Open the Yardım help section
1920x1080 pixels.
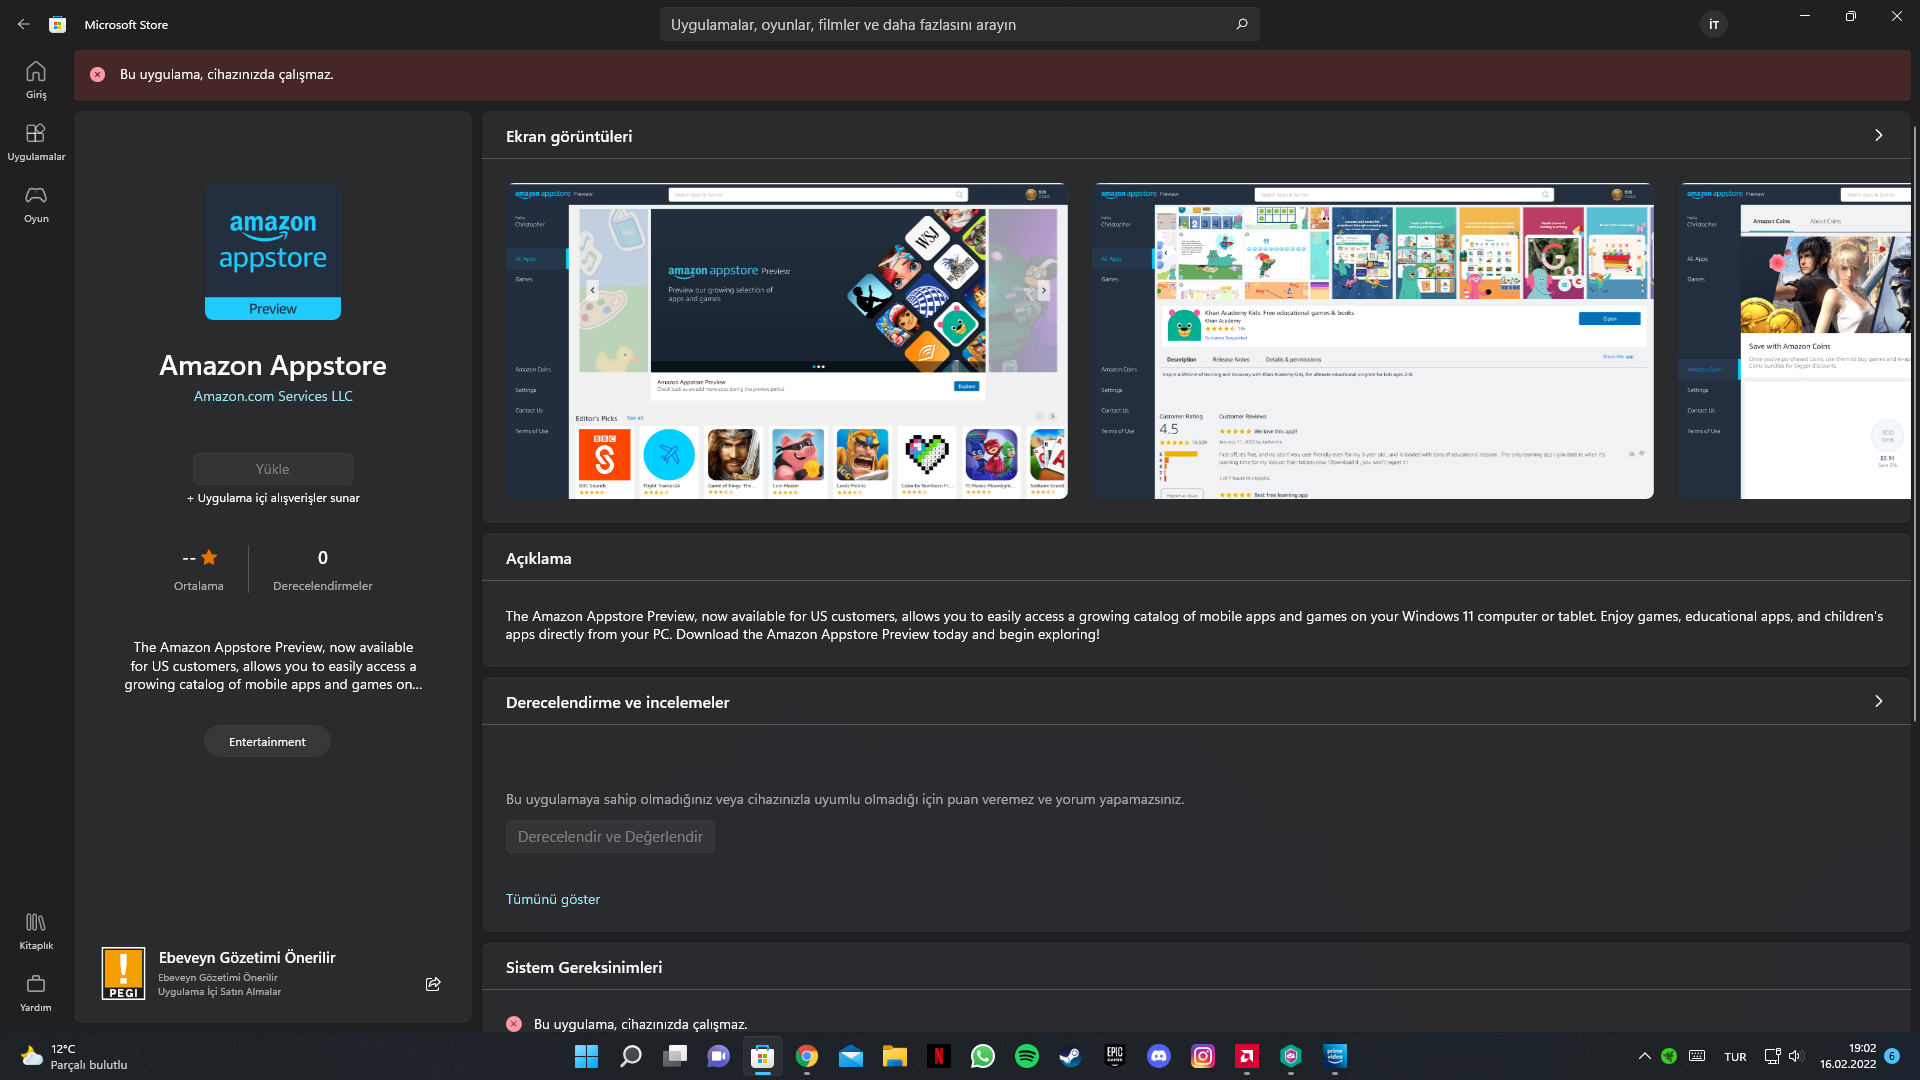pyautogui.click(x=36, y=992)
